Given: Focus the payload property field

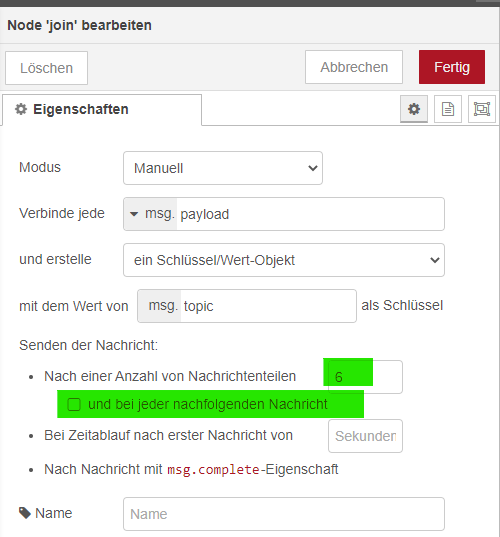Looking at the screenshot, I should (x=310, y=214).
